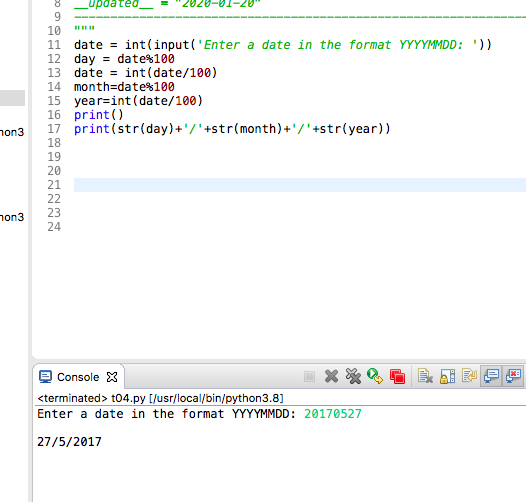Image resolution: width=526 pixels, height=502 pixels.
Task: Clear Console document-with-X icon
Action: 425,376
